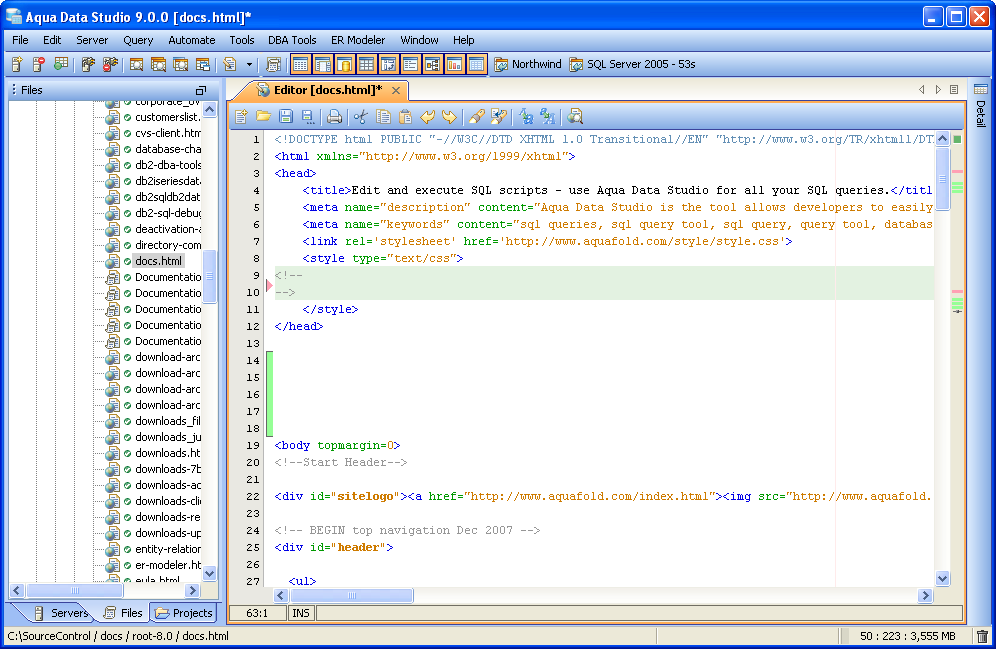Select the Northwind connection button

528,64
